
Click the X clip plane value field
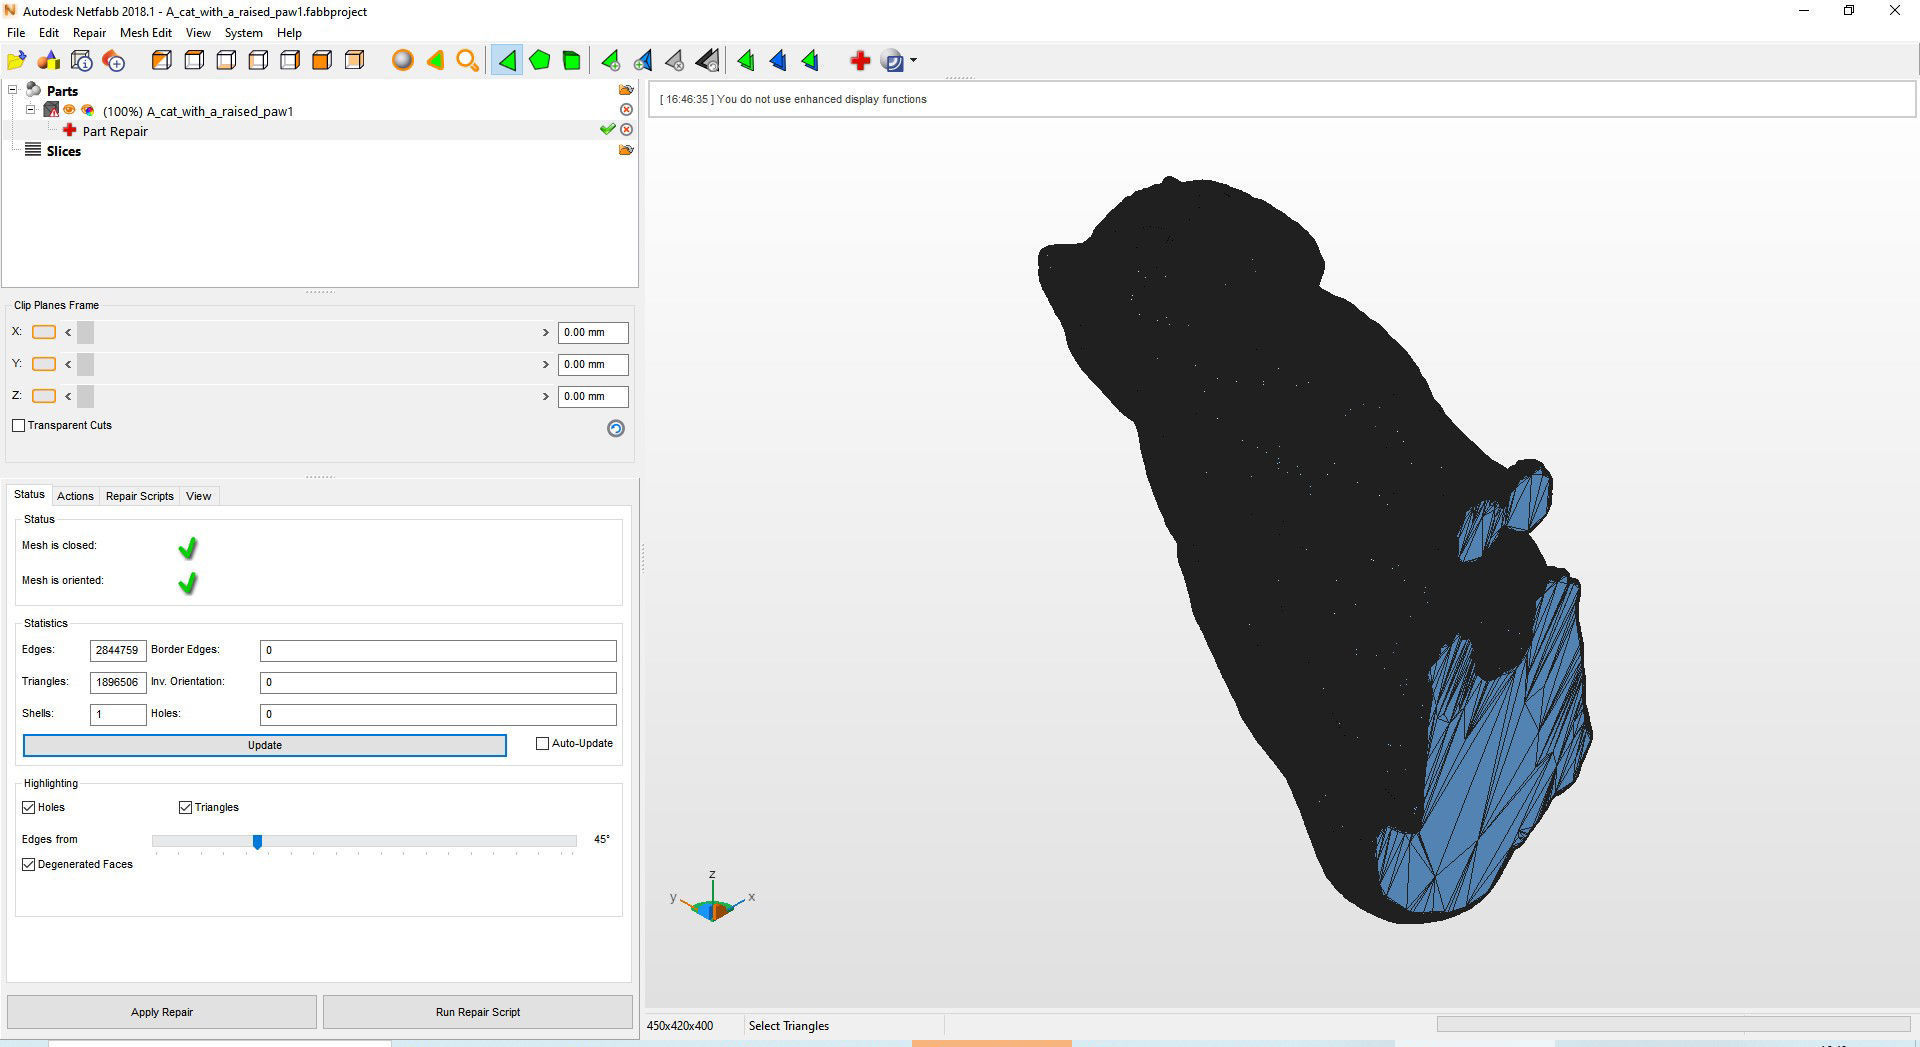click(x=593, y=332)
